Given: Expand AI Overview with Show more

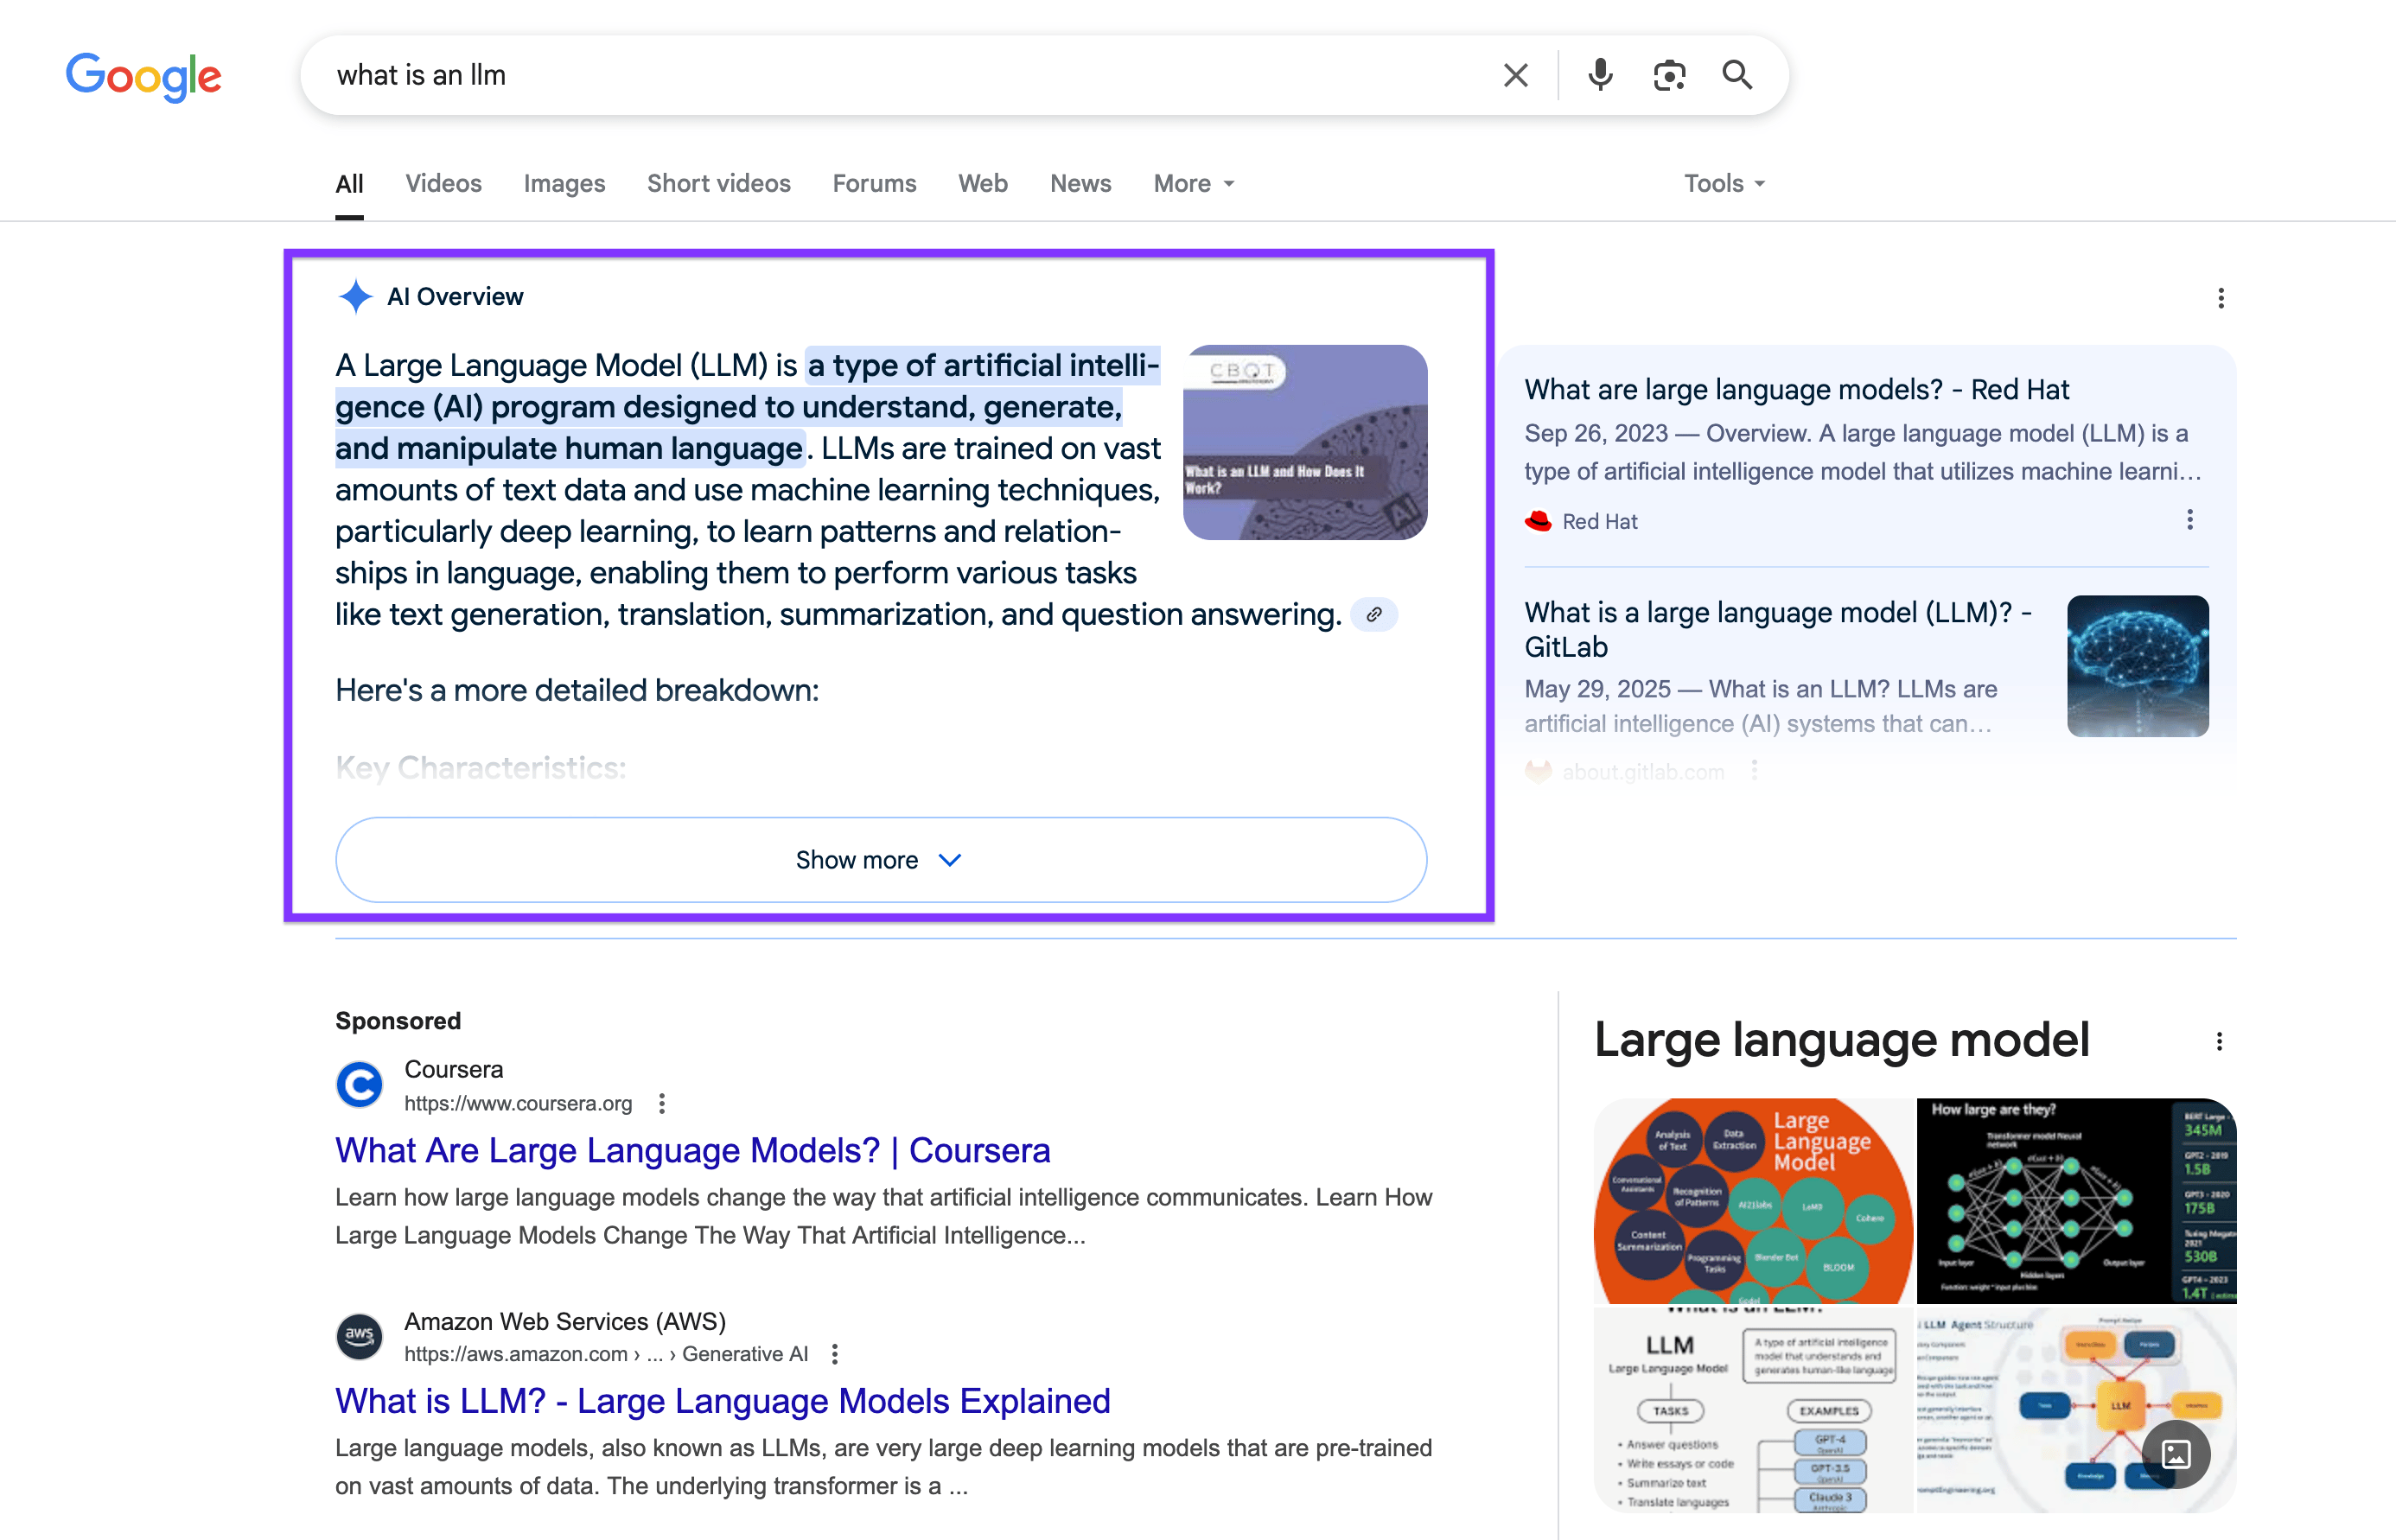Looking at the screenshot, I should pos(880,860).
